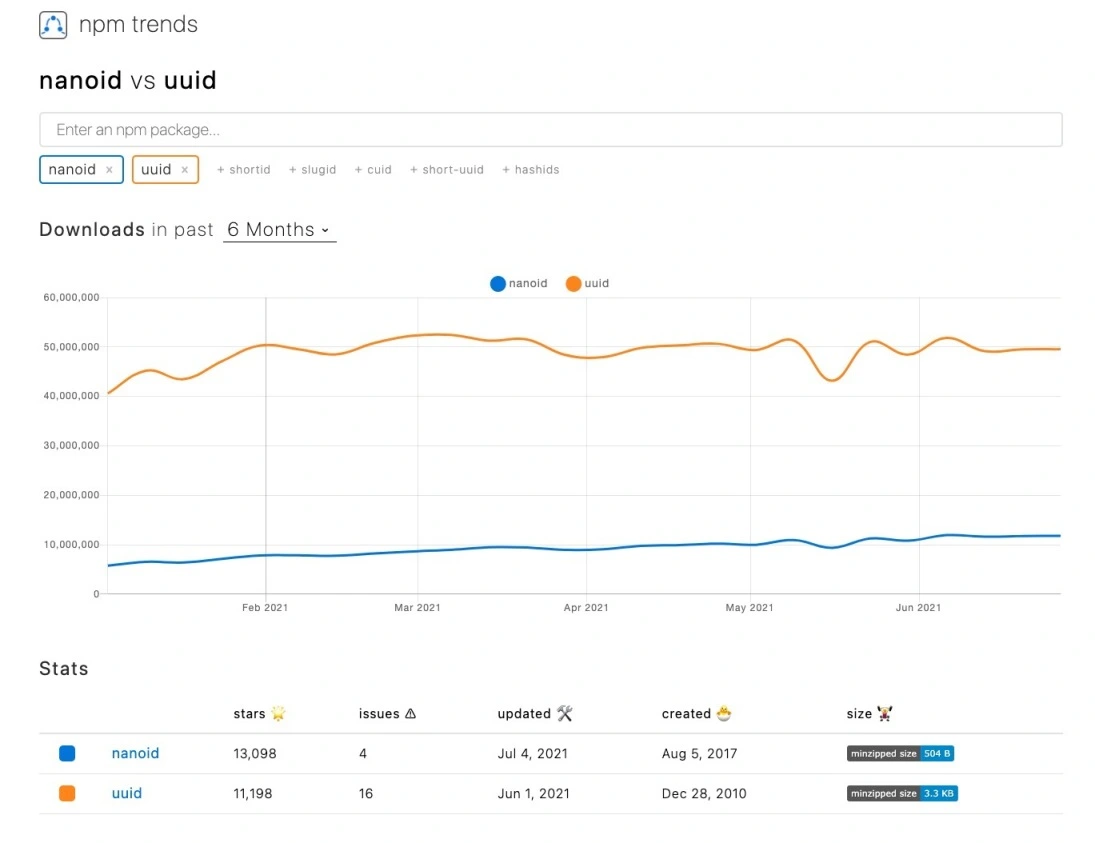Remove the nanoid package tag
This screenshot has height=843, width=1095.
tap(109, 170)
